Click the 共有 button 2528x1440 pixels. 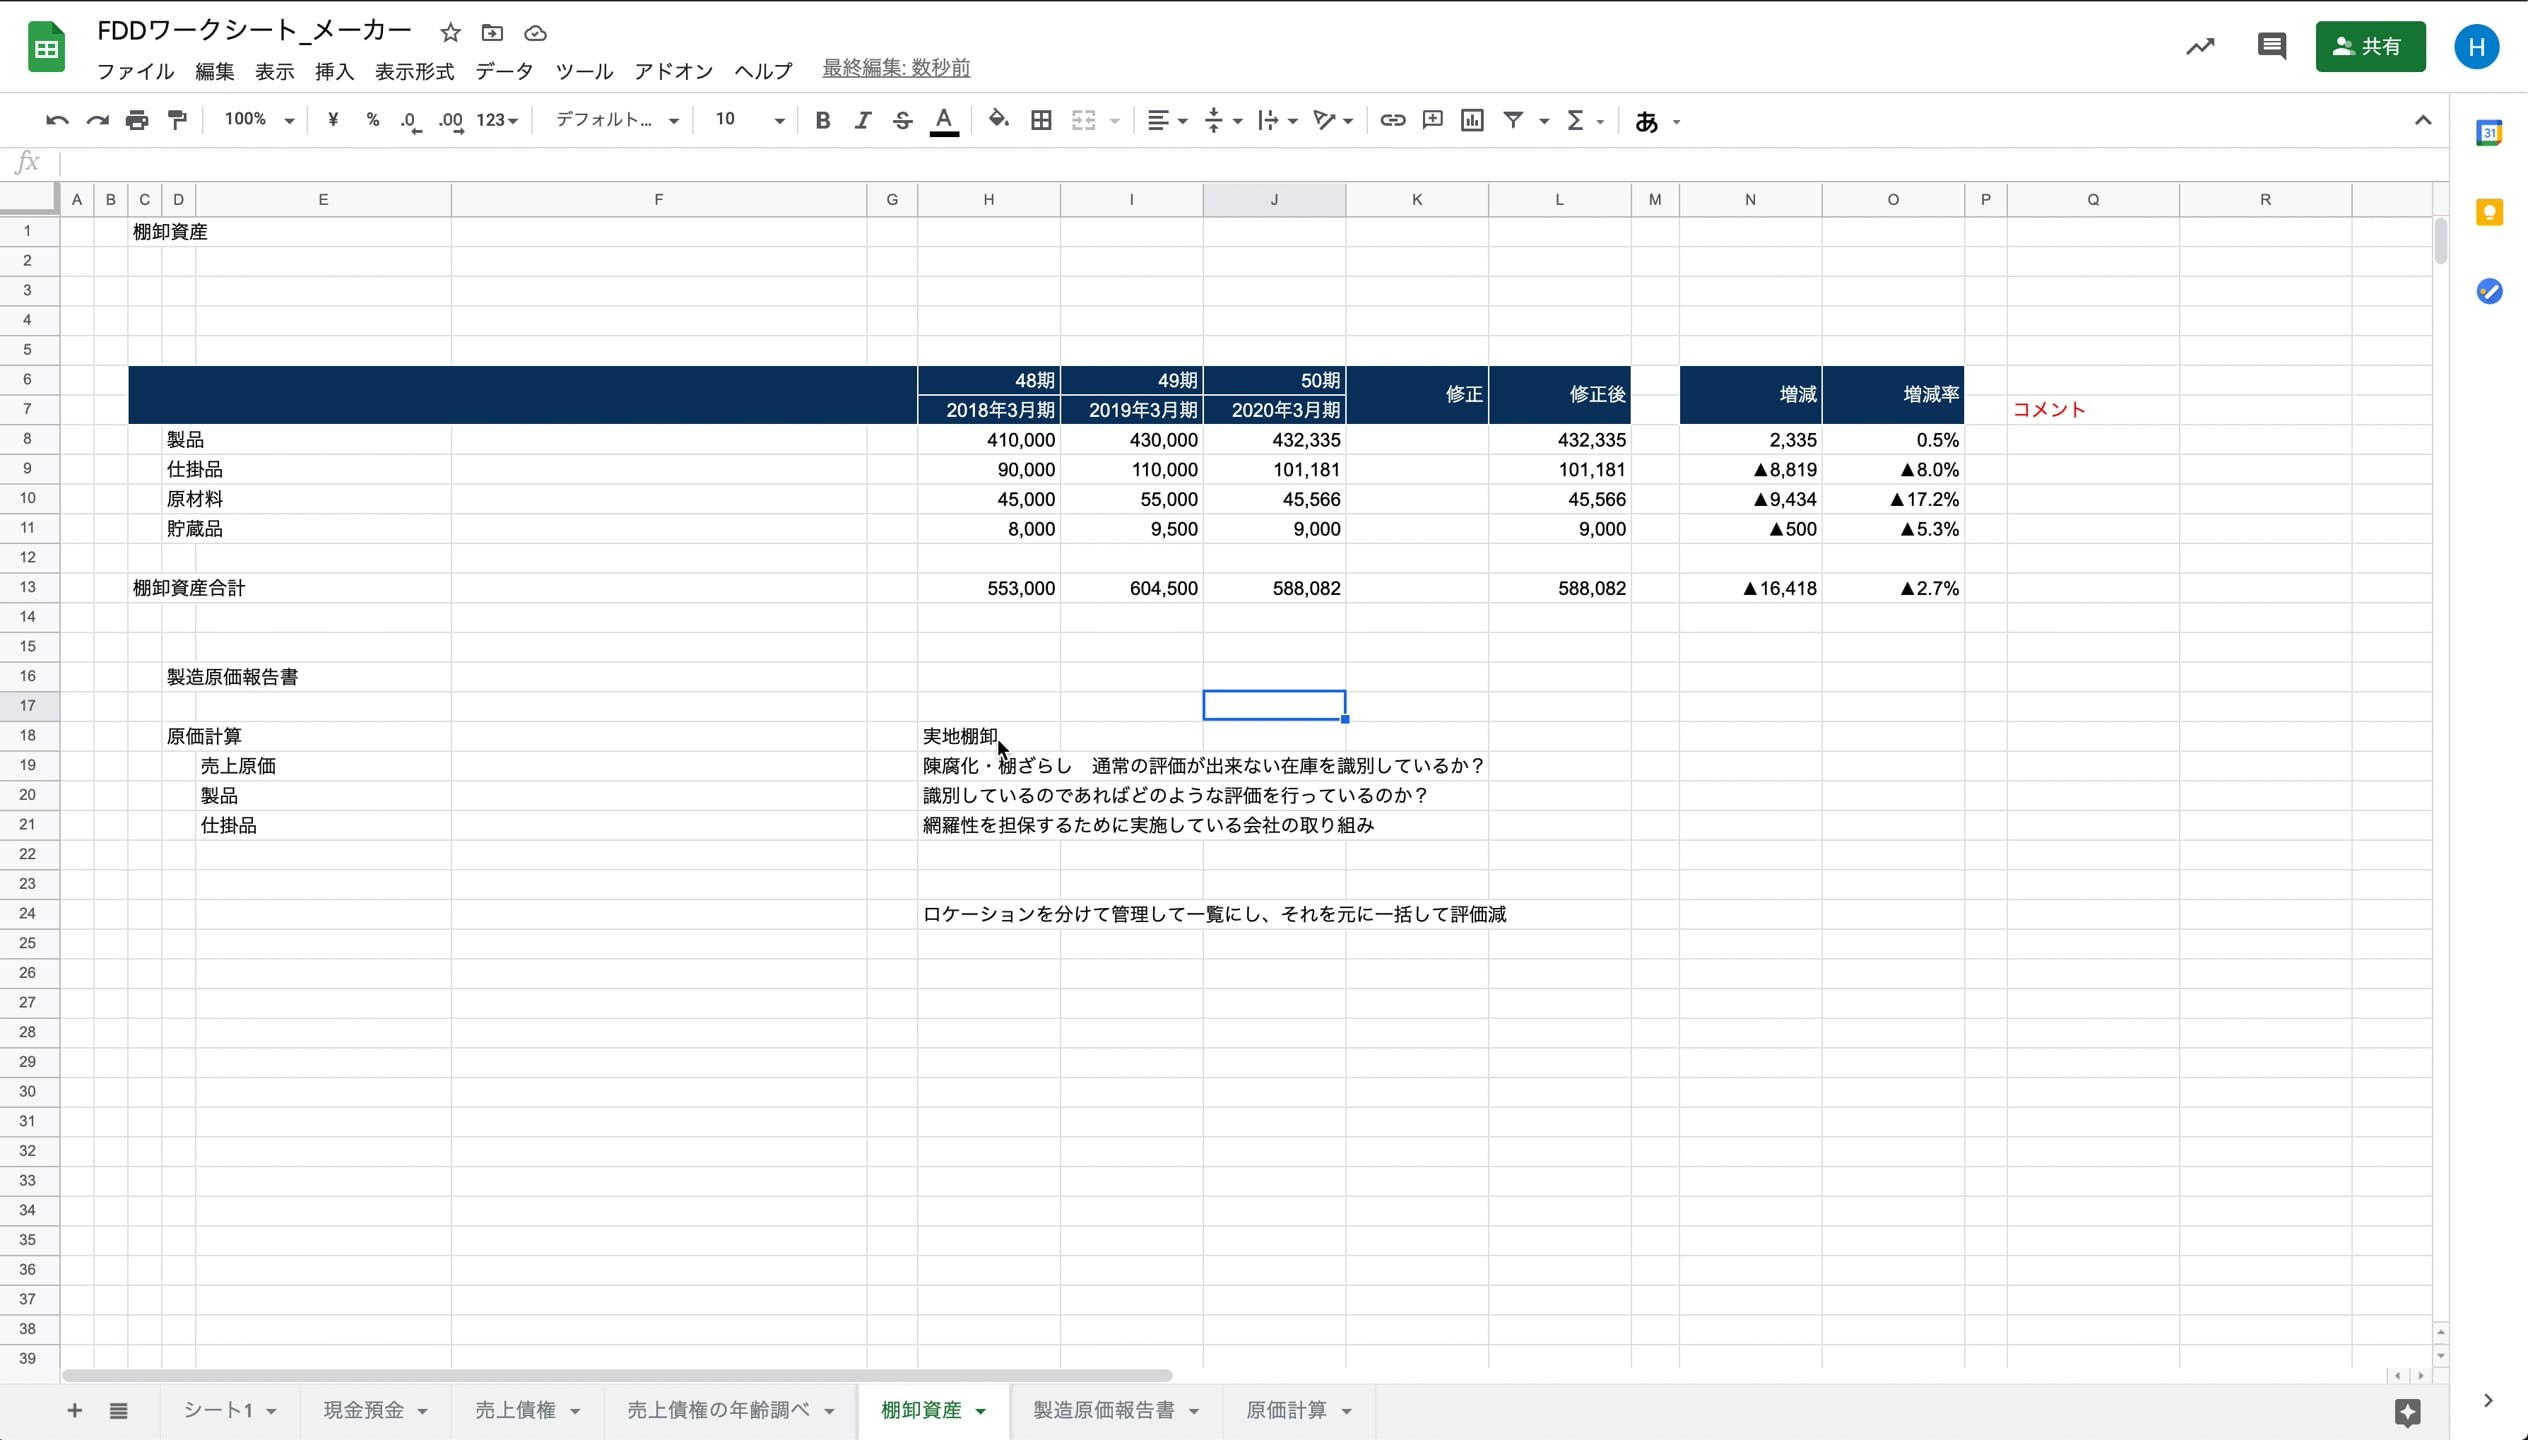click(x=2370, y=46)
